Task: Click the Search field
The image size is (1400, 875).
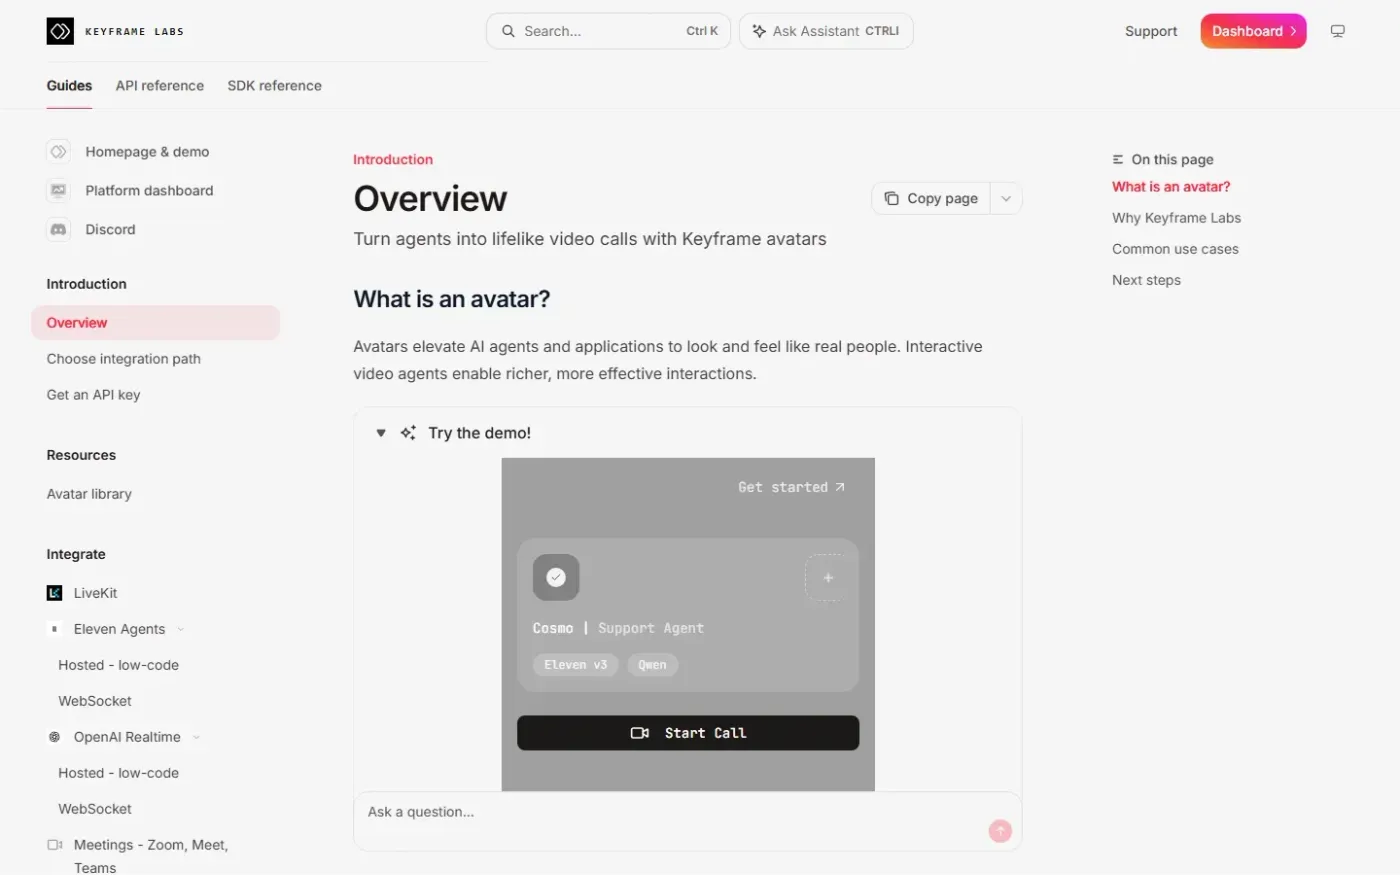Action: tap(608, 31)
